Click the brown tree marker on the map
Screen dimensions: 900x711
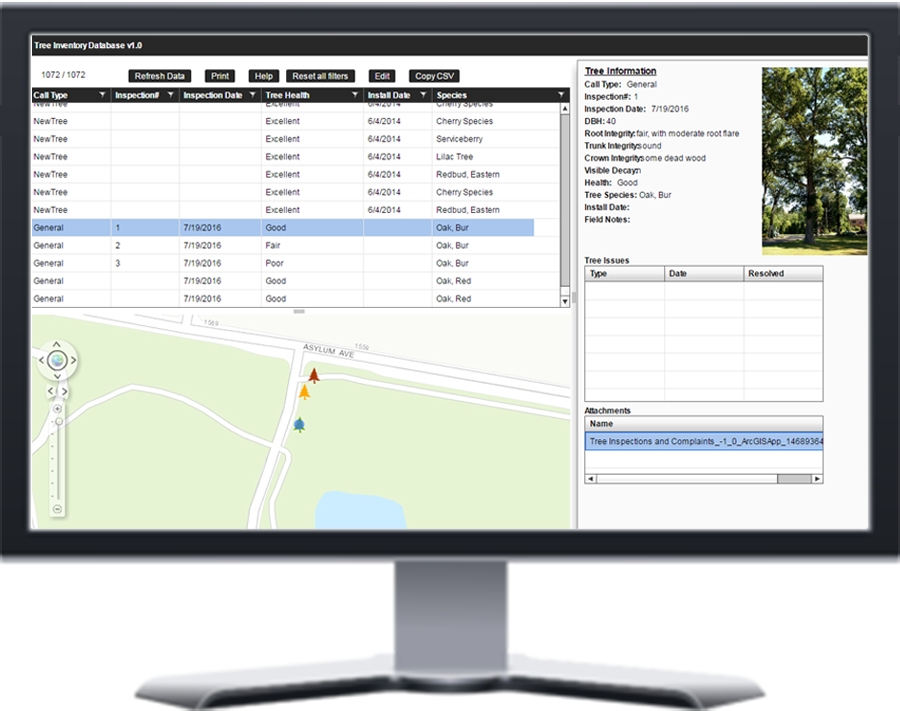[313, 376]
